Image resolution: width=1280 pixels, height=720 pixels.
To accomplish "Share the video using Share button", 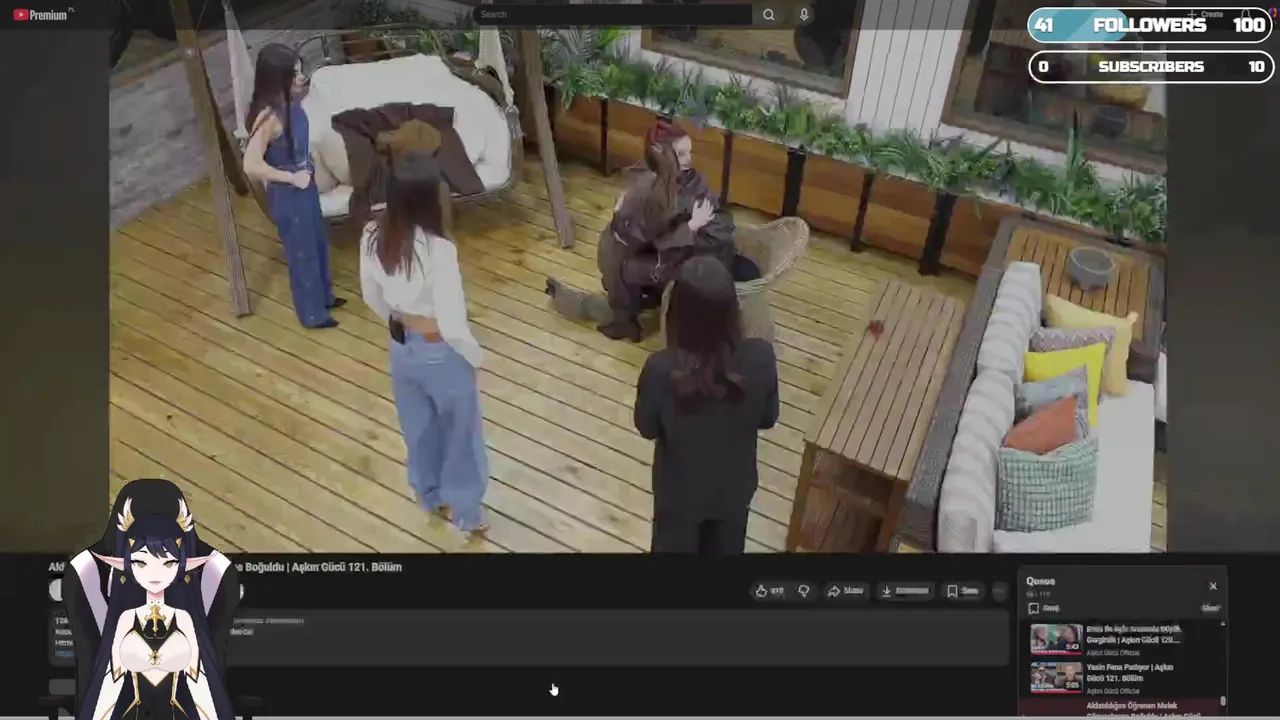I will (x=846, y=591).
